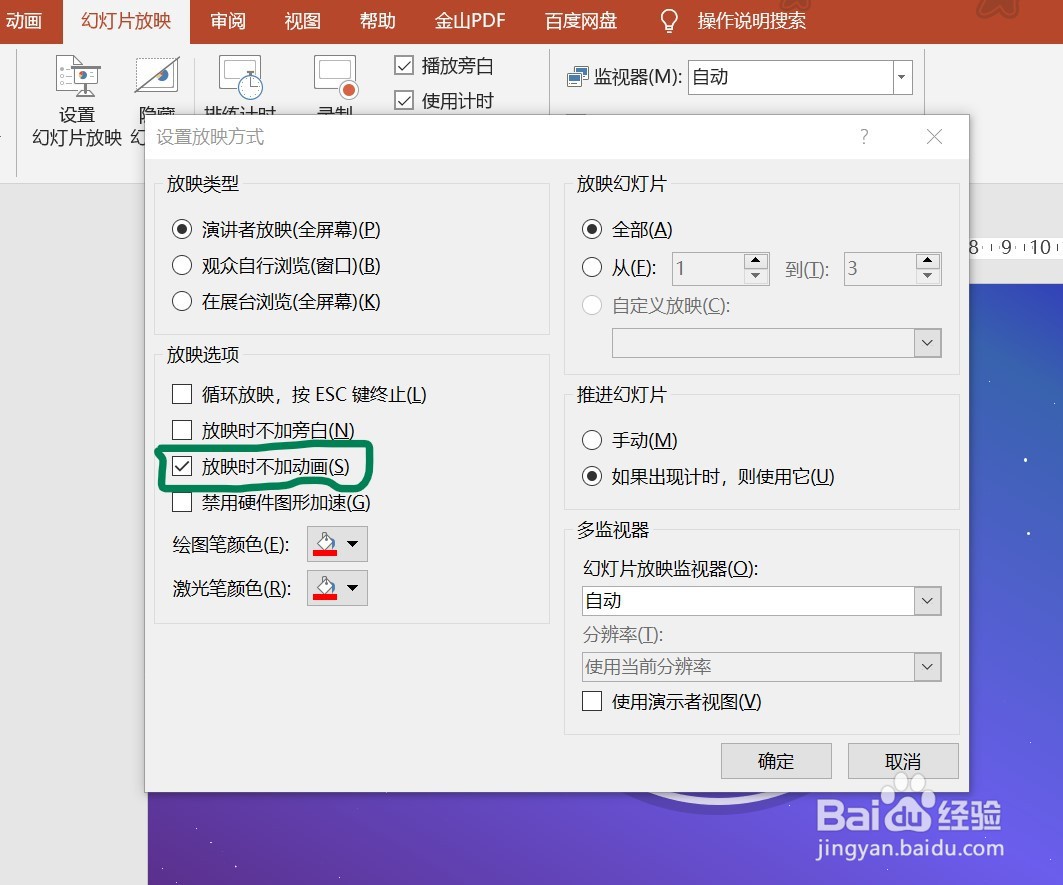Switch to the 审阅 ribbon tab

(x=227, y=20)
